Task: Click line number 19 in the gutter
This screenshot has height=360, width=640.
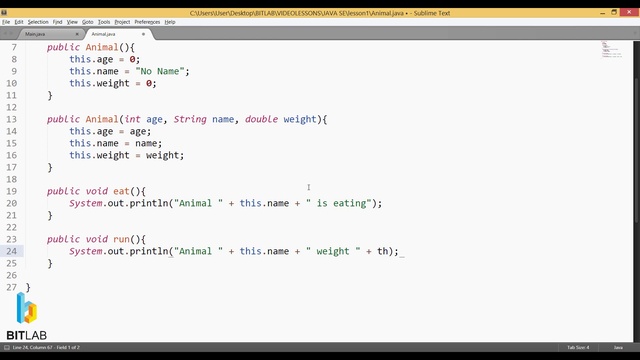Action: click(11, 191)
